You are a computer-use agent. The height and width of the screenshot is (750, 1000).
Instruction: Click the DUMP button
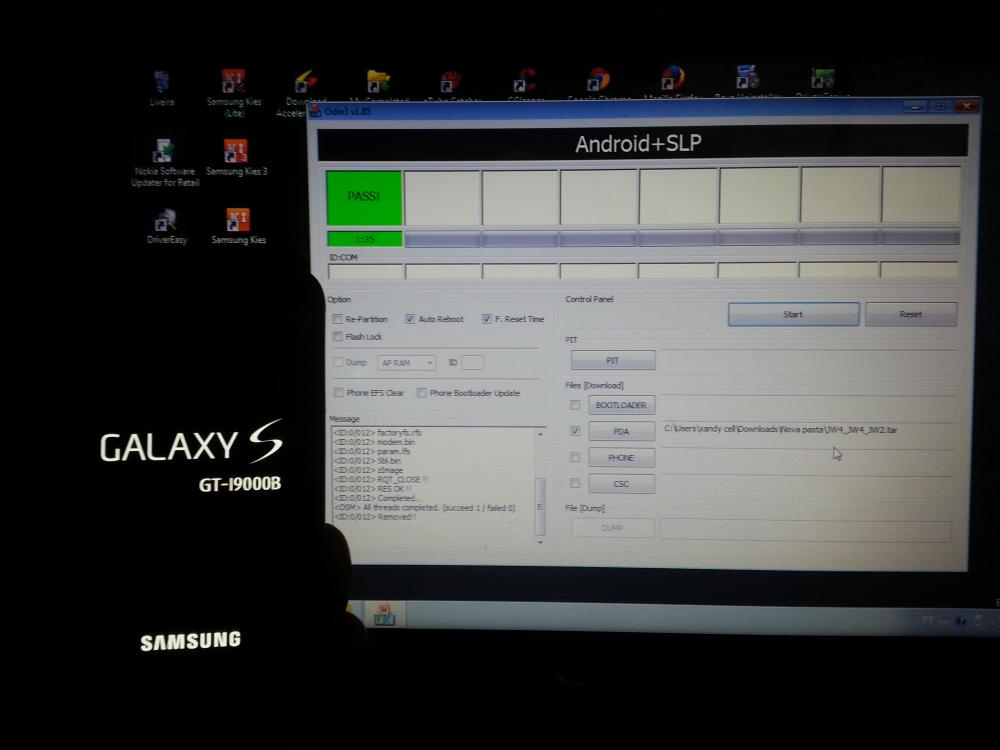[612, 528]
